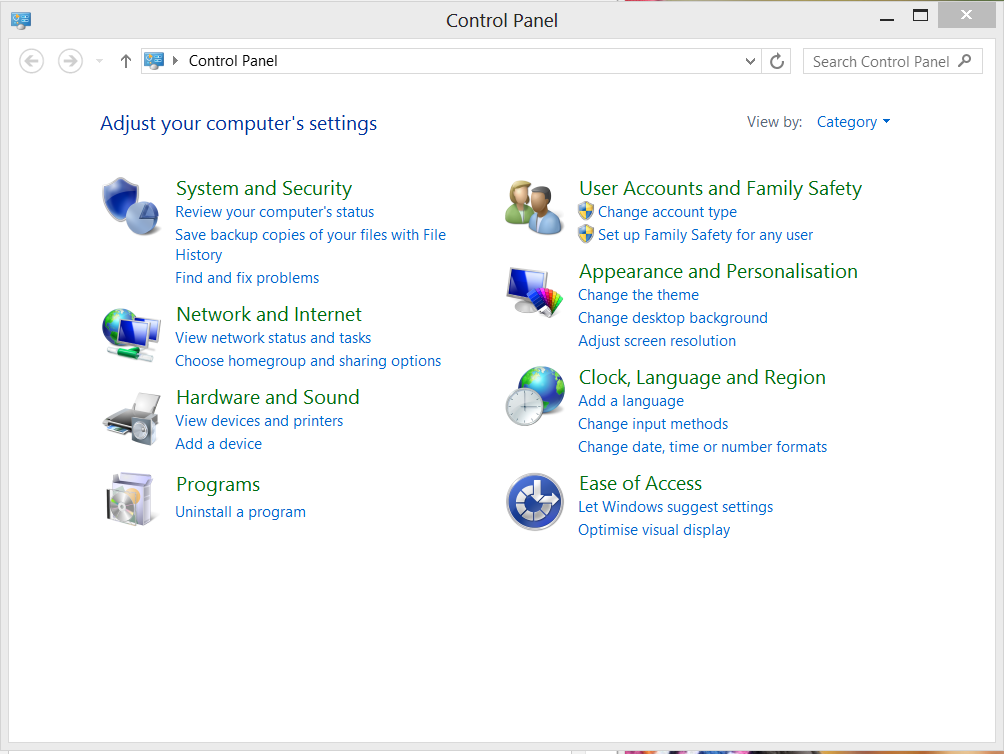Screen dimensions: 1004x754
Task: Click Change desktop background
Action: [x=673, y=318]
